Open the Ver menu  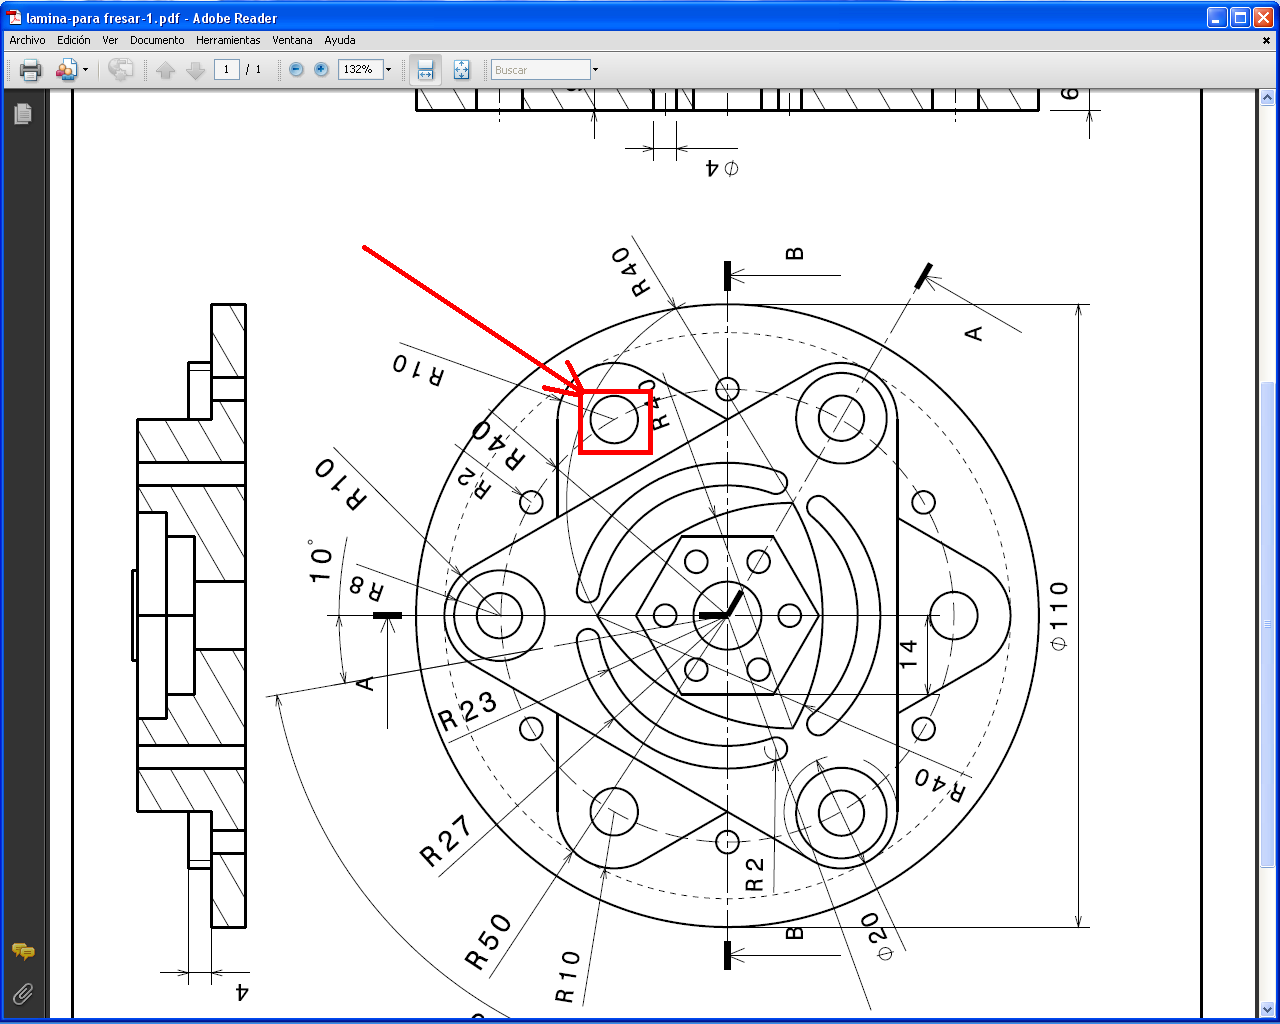(x=110, y=40)
